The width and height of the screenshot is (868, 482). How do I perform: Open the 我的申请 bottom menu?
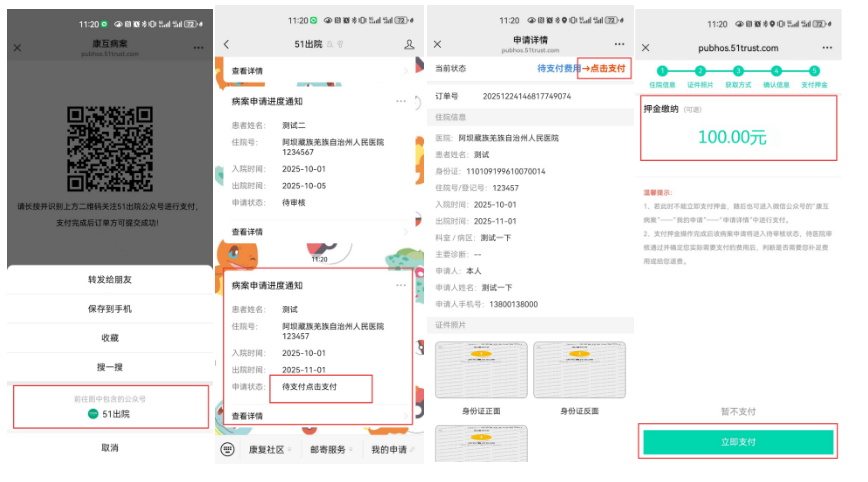point(388,450)
